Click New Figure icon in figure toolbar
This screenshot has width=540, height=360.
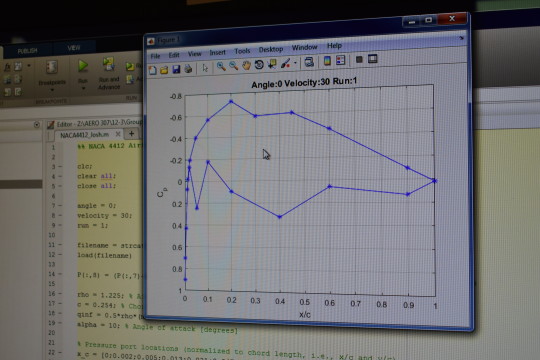(153, 70)
